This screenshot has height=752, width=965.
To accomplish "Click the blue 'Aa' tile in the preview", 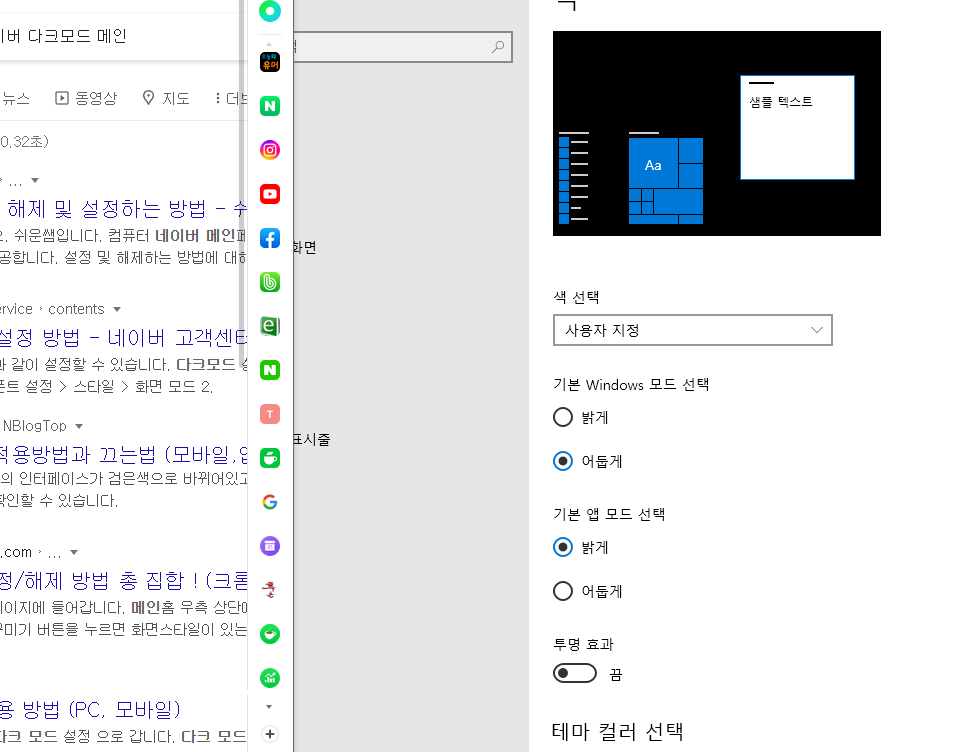I will 653,162.
